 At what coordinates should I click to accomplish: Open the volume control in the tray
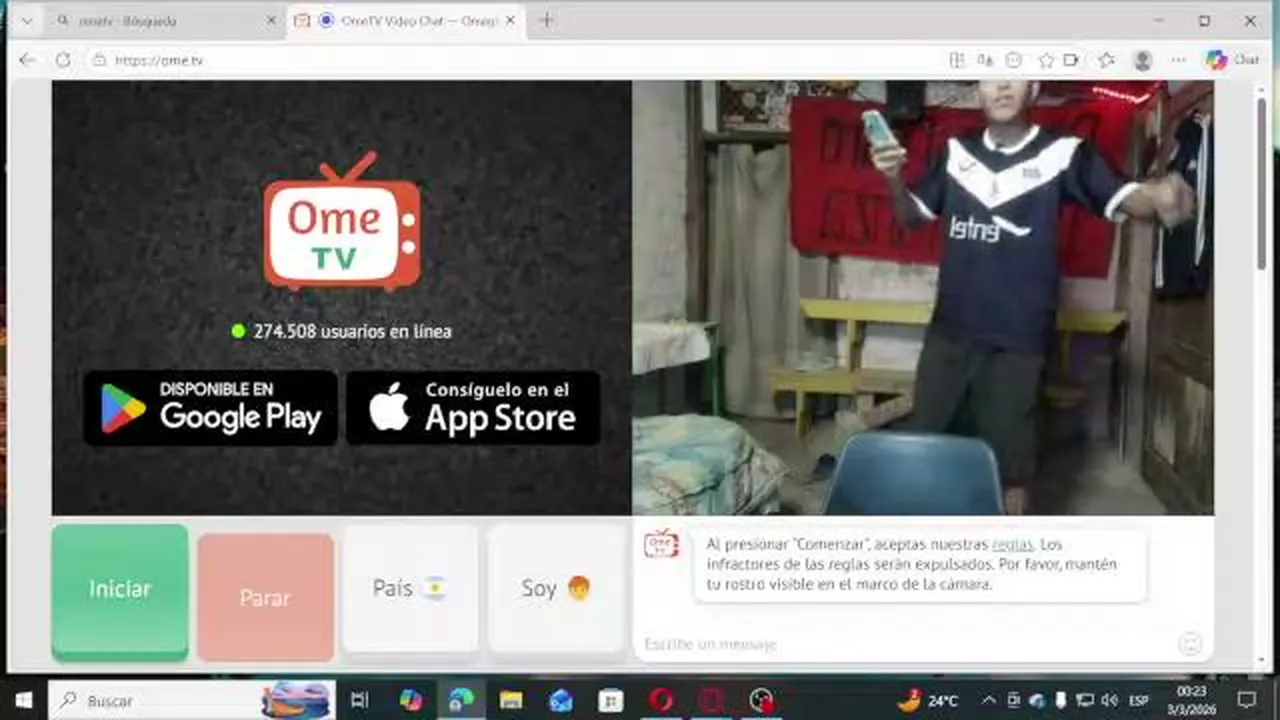[1109, 701]
